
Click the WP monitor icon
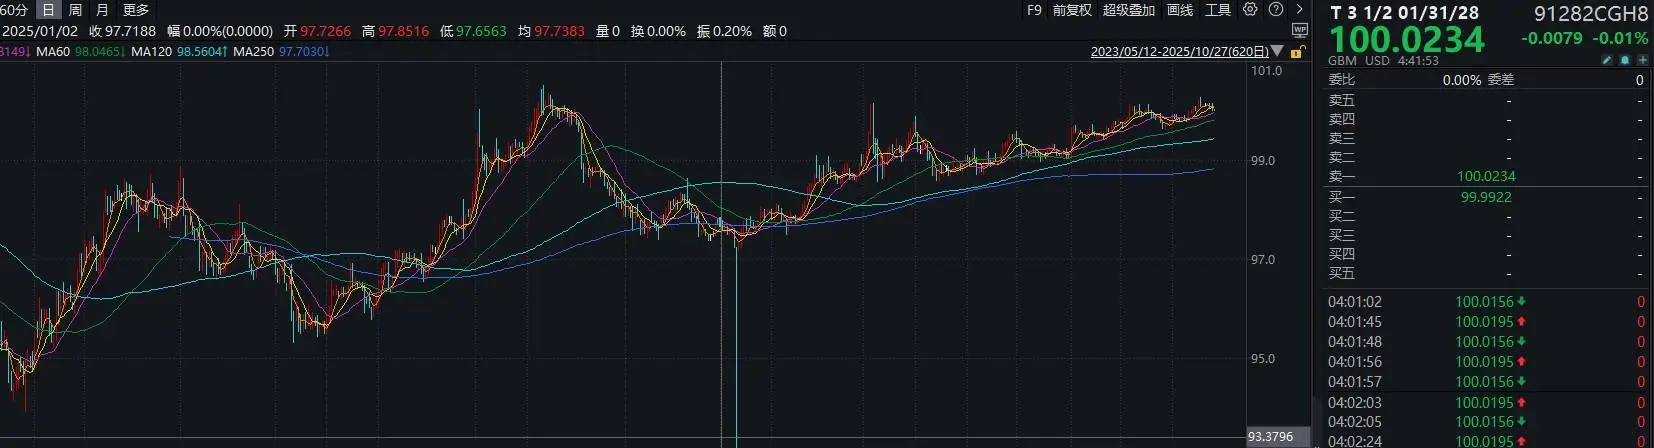pyautogui.click(x=1299, y=31)
